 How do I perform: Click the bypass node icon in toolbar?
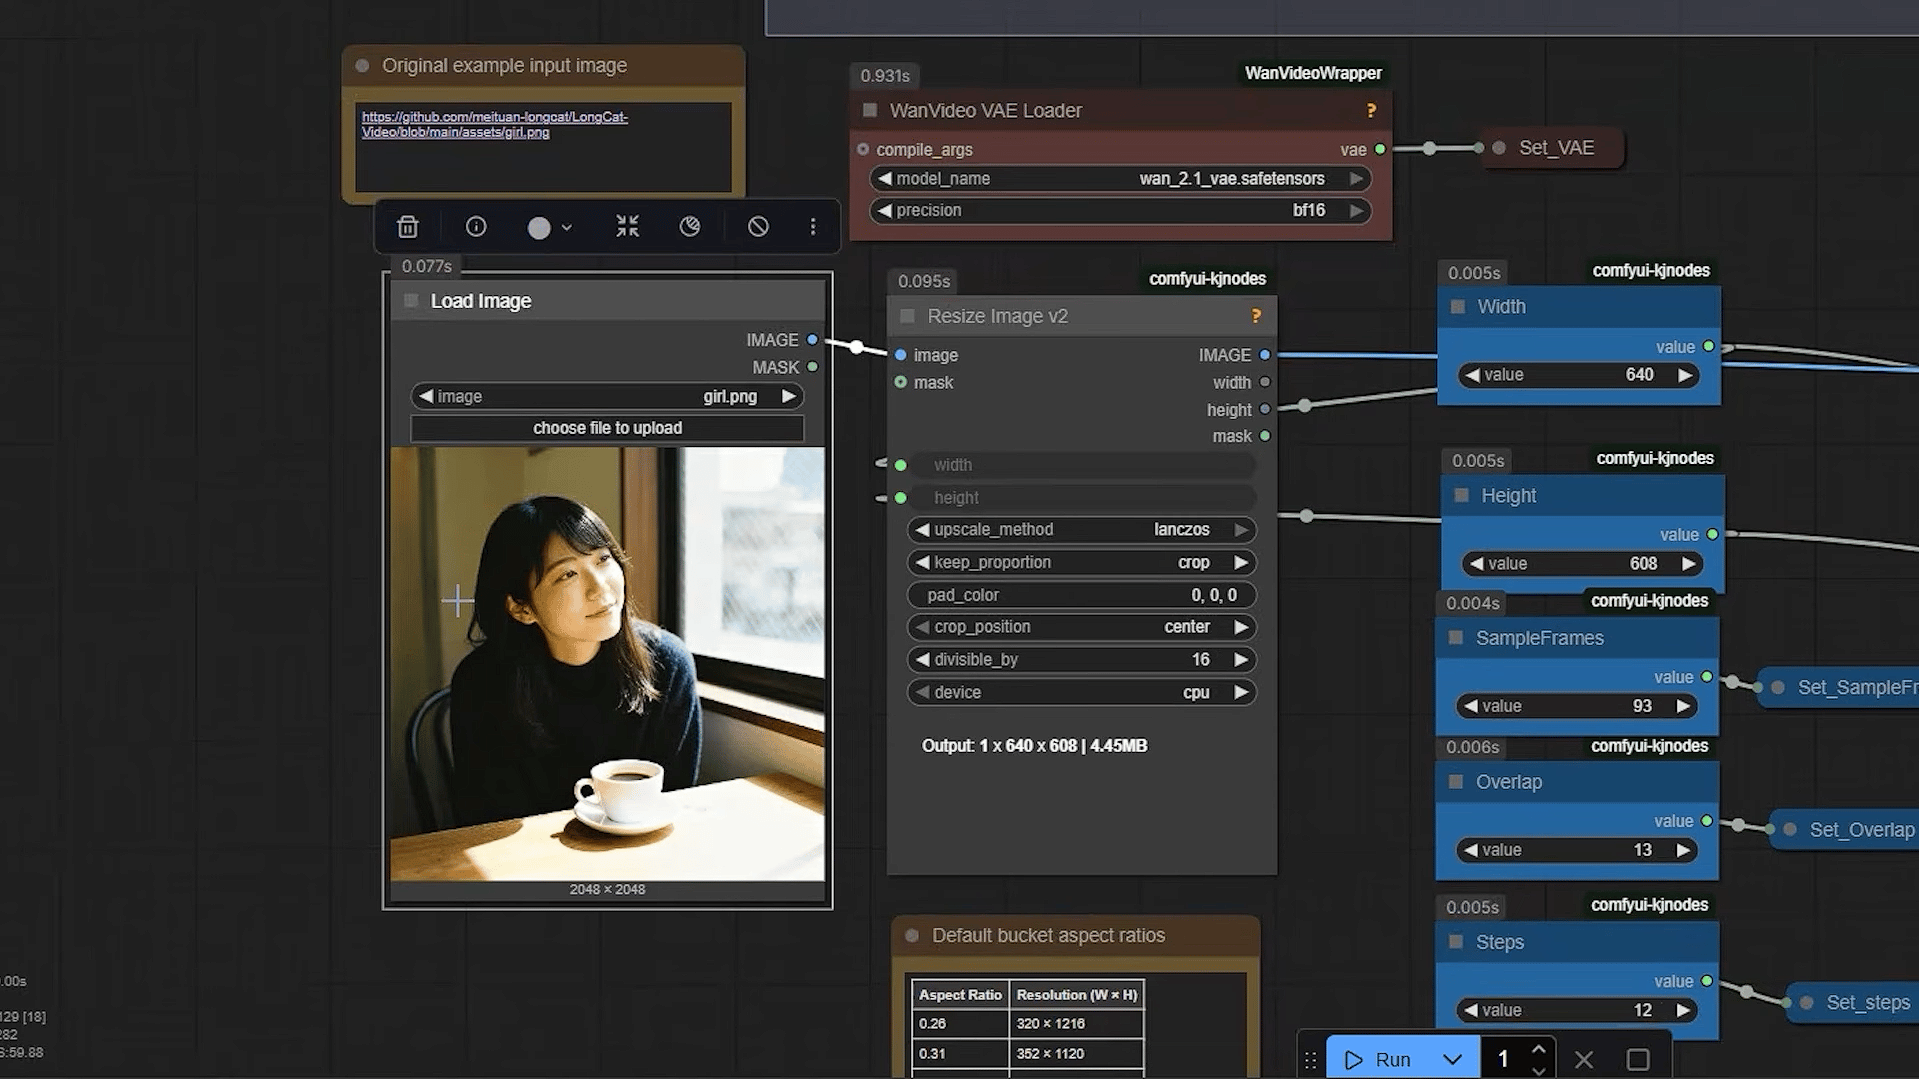[758, 227]
